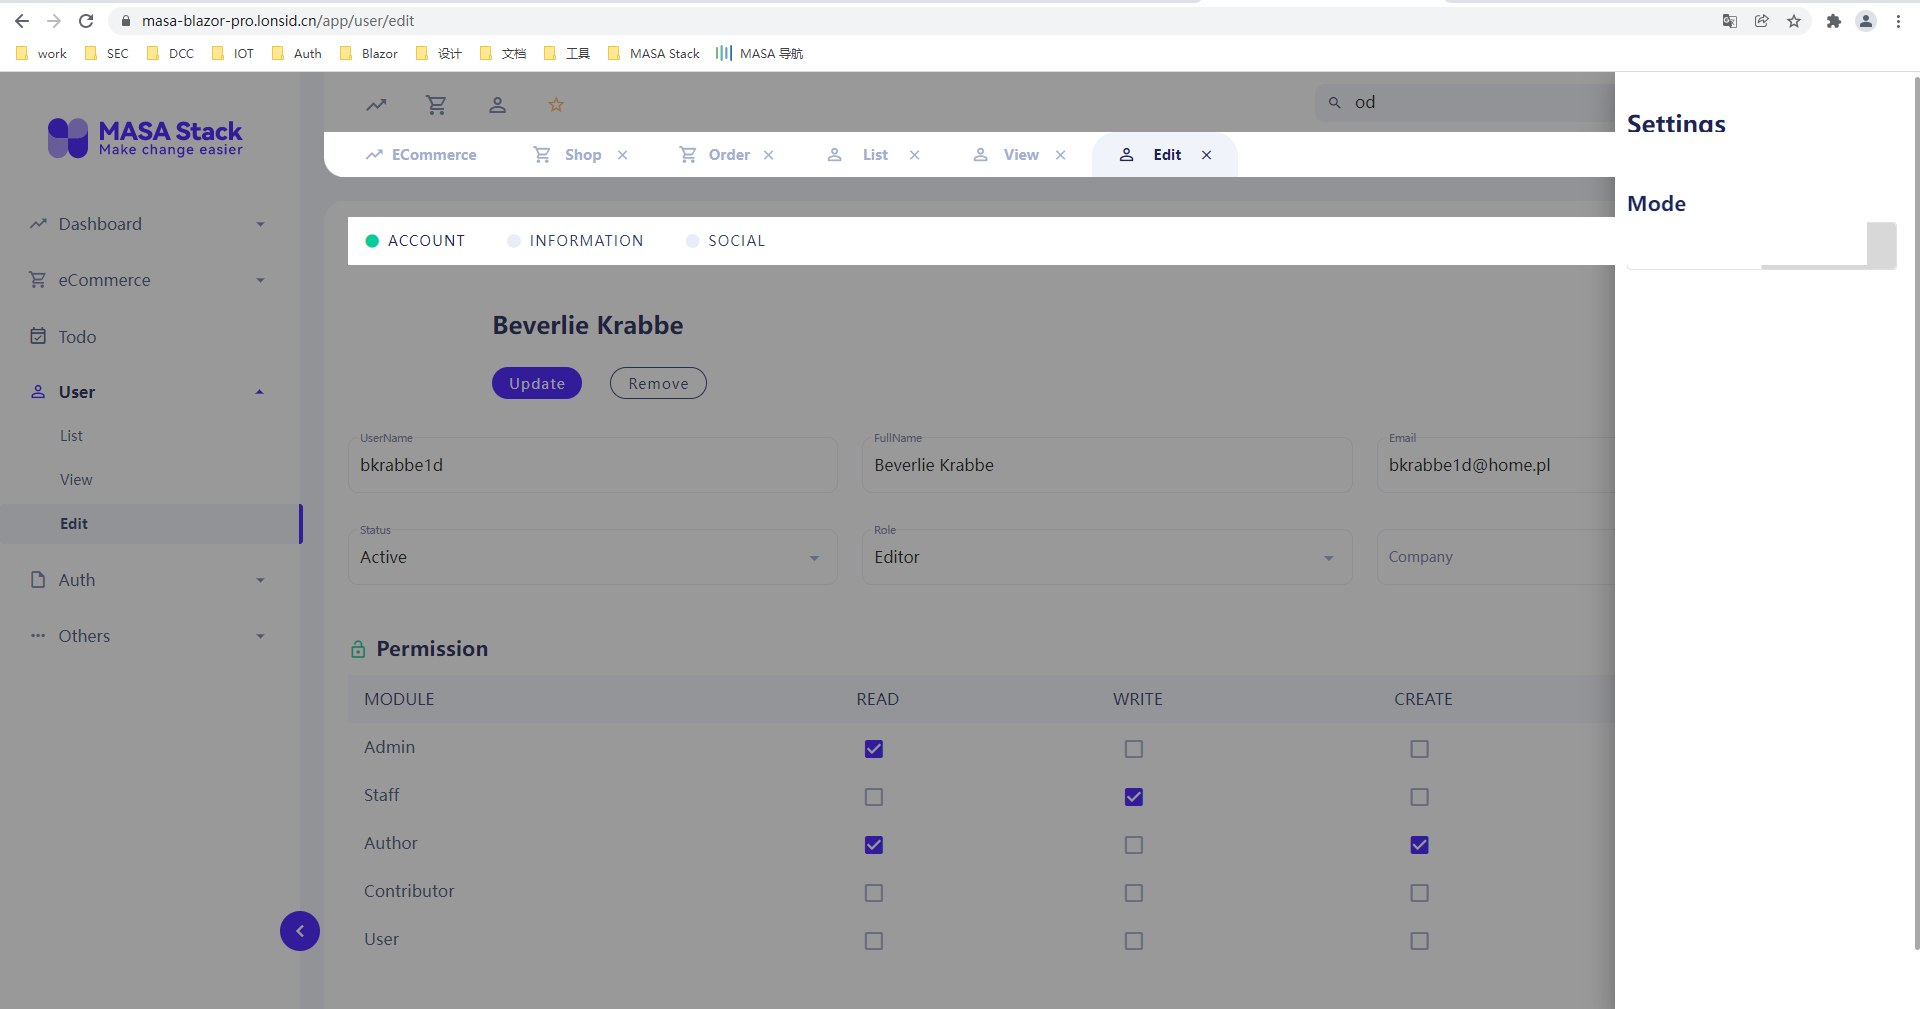Switch to the INFORMATION tab
Viewport: 1920px width, 1009px height.
[586, 240]
